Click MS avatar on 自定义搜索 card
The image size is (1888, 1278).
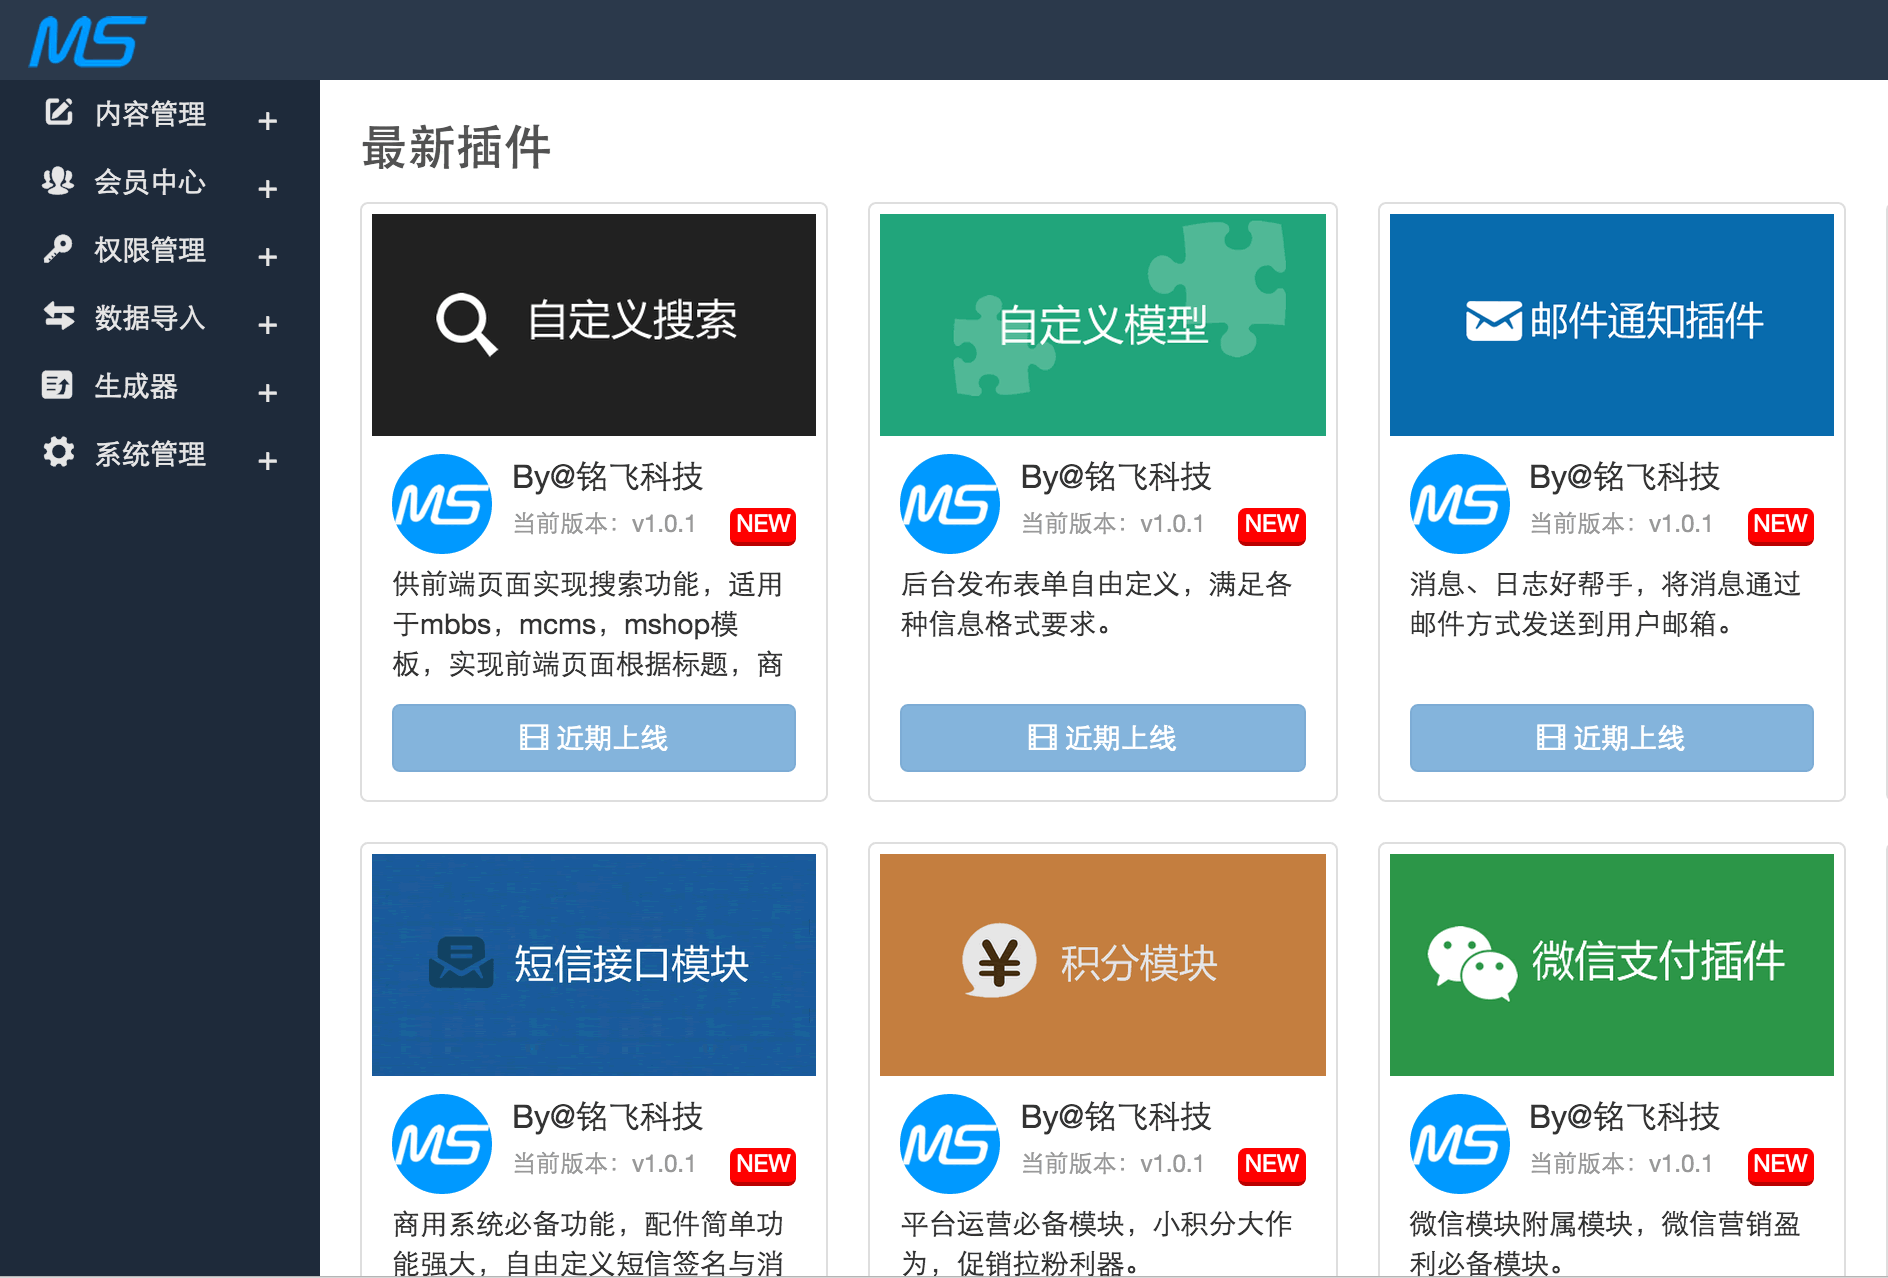coord(441,504)
